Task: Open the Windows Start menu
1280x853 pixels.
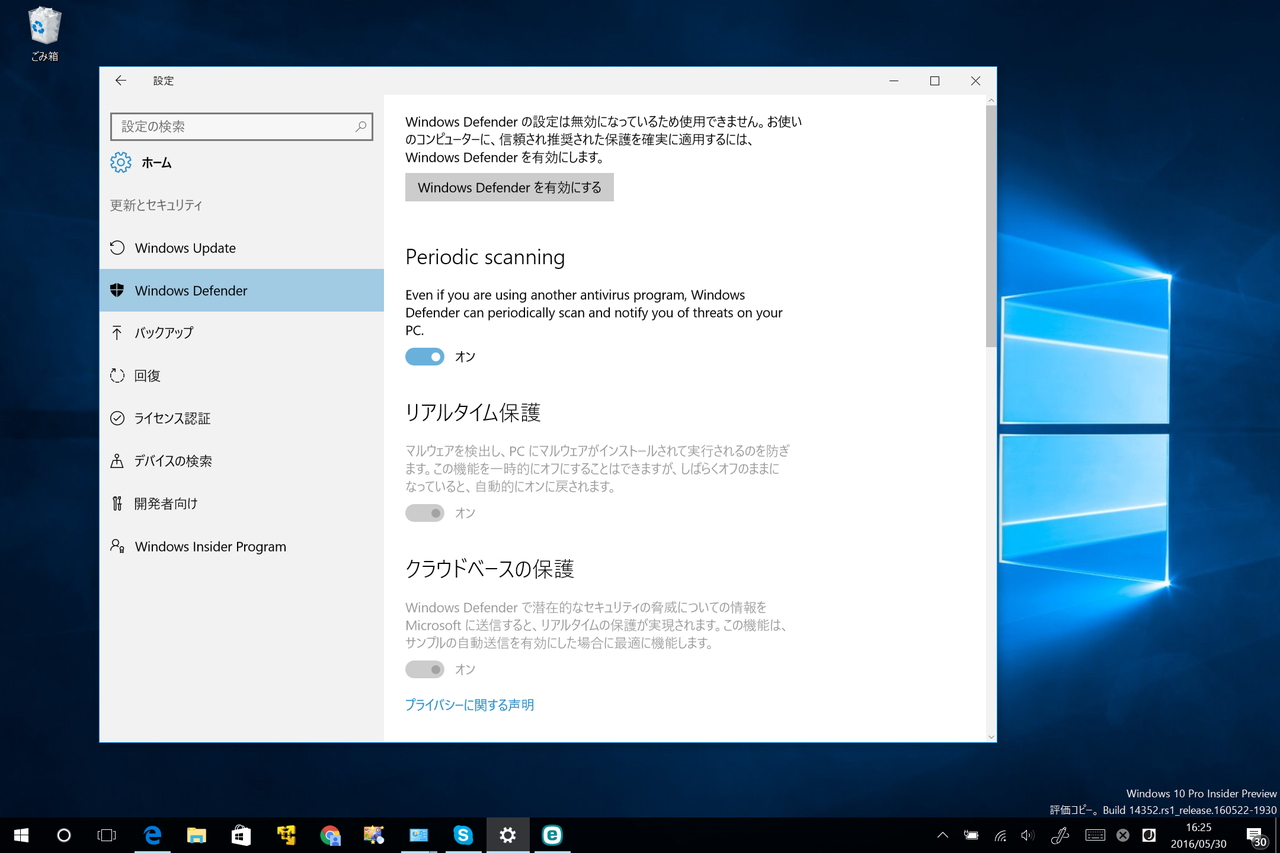Action: click(21, 835)
